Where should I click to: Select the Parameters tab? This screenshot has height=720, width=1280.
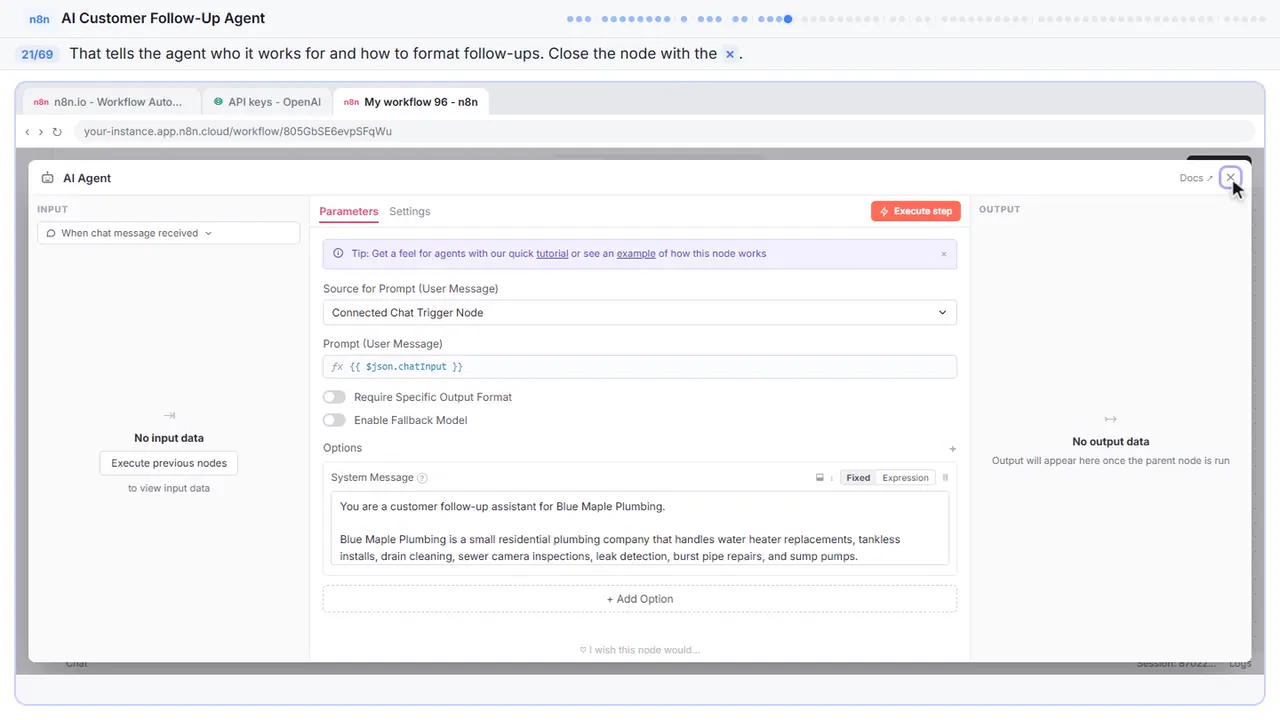(x=349, y=211)
